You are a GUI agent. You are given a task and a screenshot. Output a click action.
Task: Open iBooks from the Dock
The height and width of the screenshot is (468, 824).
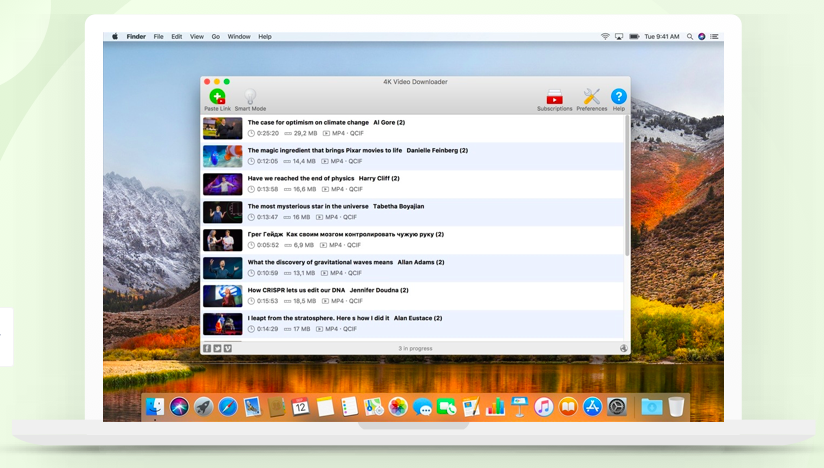568,407
